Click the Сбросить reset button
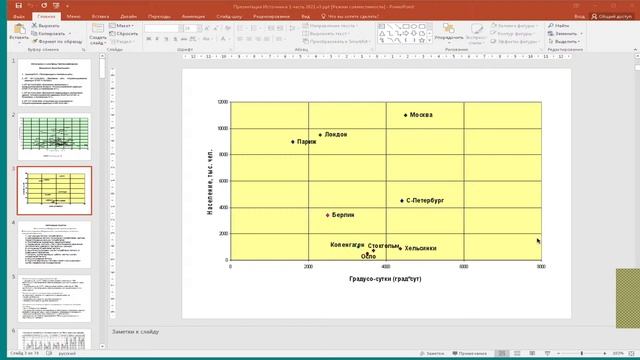Screen dimensions: 640x360 point(124,33)
